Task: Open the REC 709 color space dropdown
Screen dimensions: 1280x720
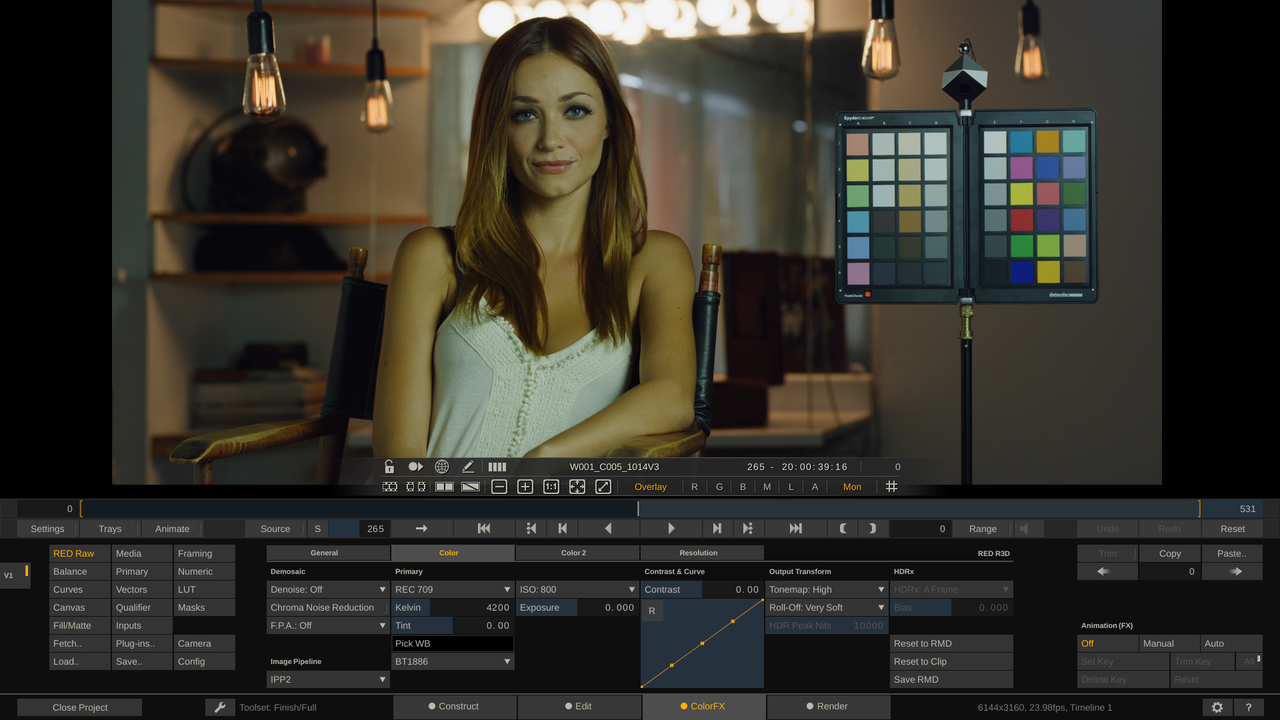Action: [452, 590]
